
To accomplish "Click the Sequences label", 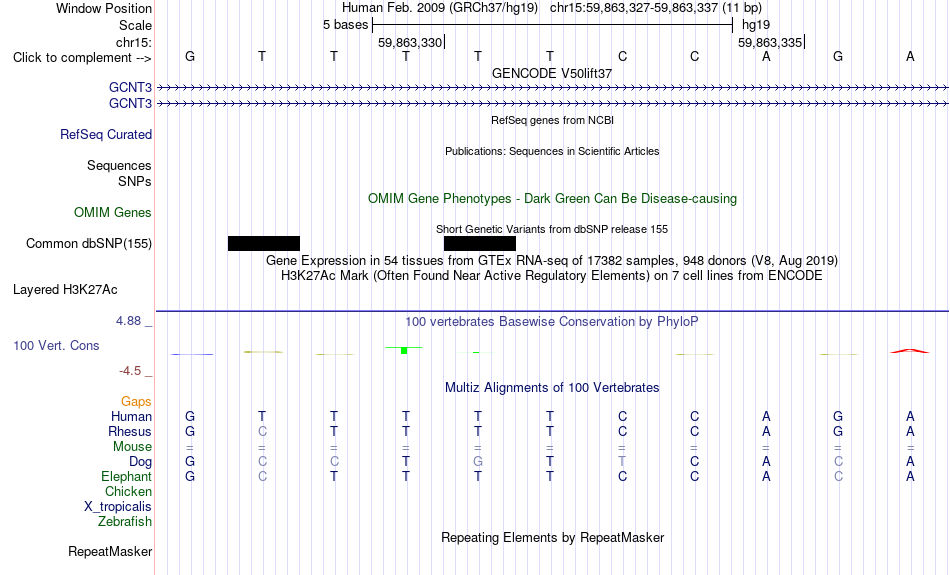I will [119, 165].
